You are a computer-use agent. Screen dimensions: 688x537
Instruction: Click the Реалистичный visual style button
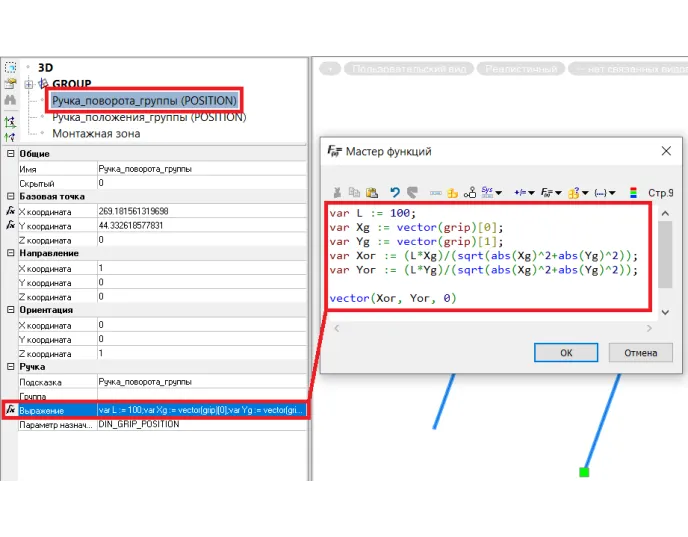521,69
